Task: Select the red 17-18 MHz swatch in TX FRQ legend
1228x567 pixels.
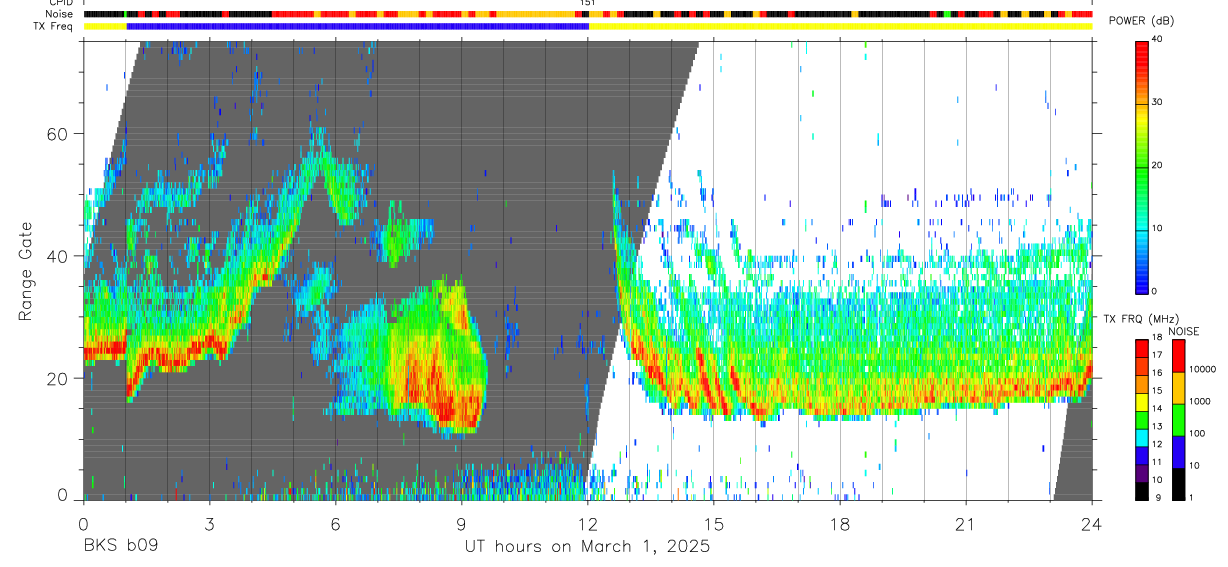Action: pyautogui.click(x=1142, y=349)
